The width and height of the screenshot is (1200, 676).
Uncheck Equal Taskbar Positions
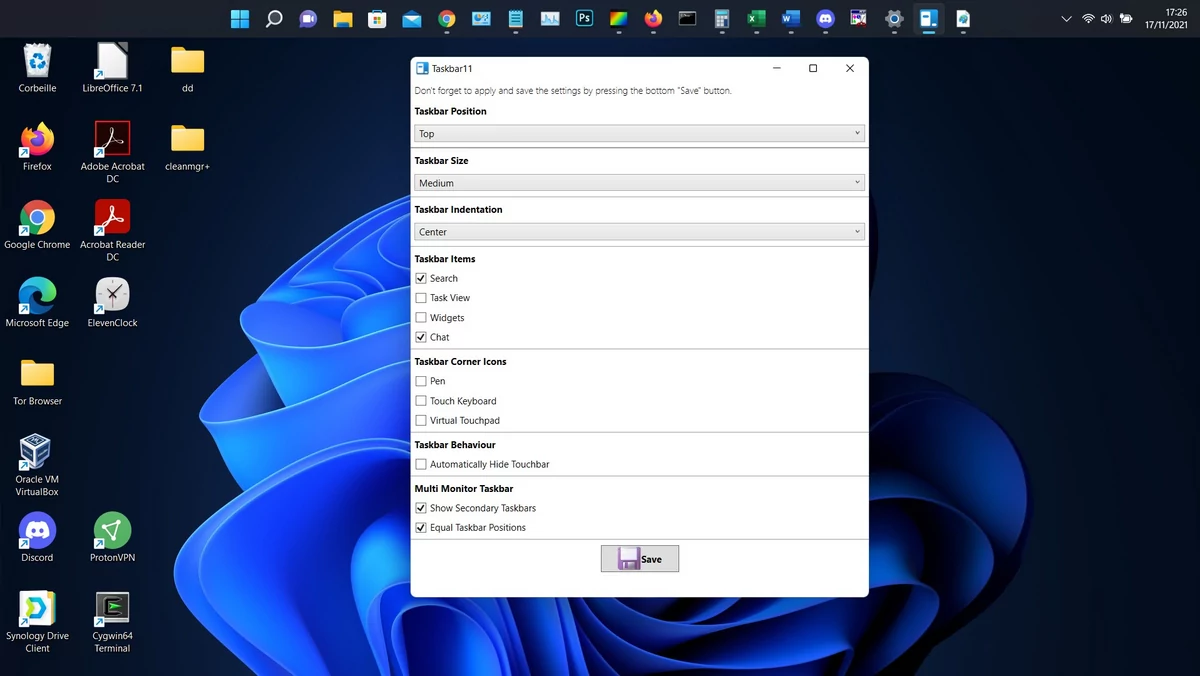421,527
